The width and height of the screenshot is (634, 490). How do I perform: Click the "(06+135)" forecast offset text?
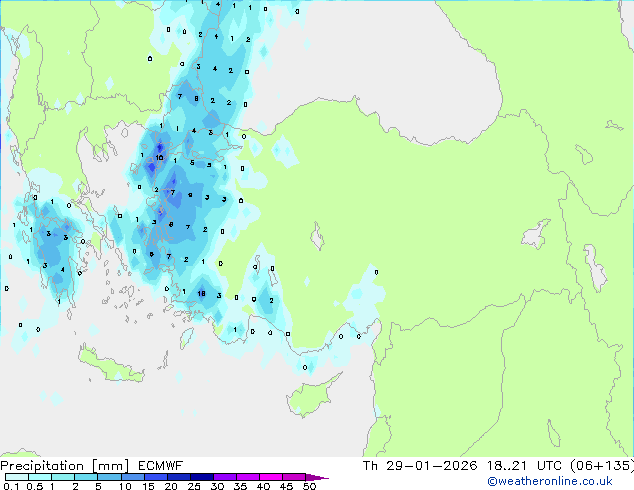click(x=602, y=466)
